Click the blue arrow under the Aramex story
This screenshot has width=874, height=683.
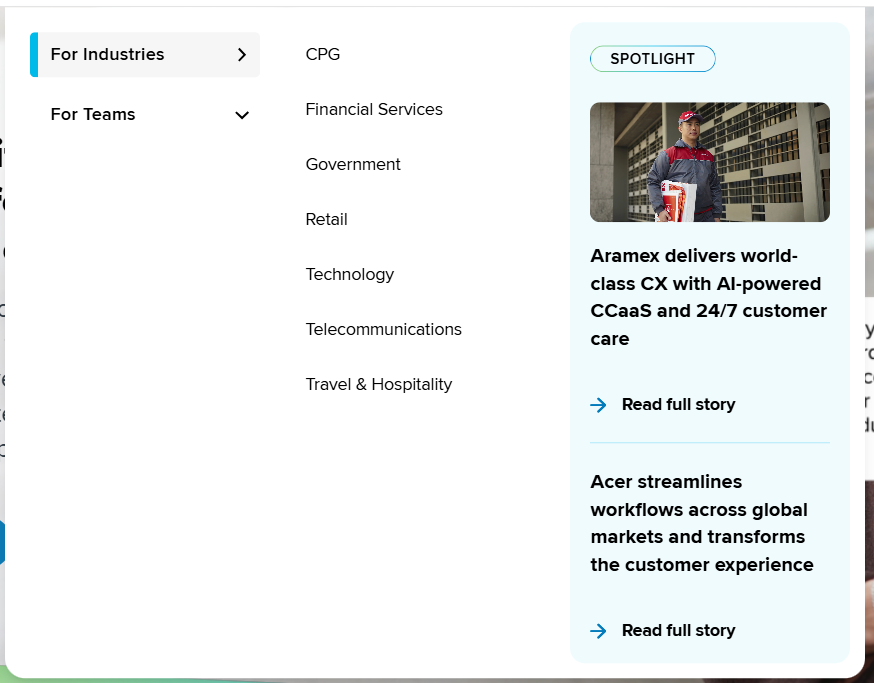(x=599, y=405)
